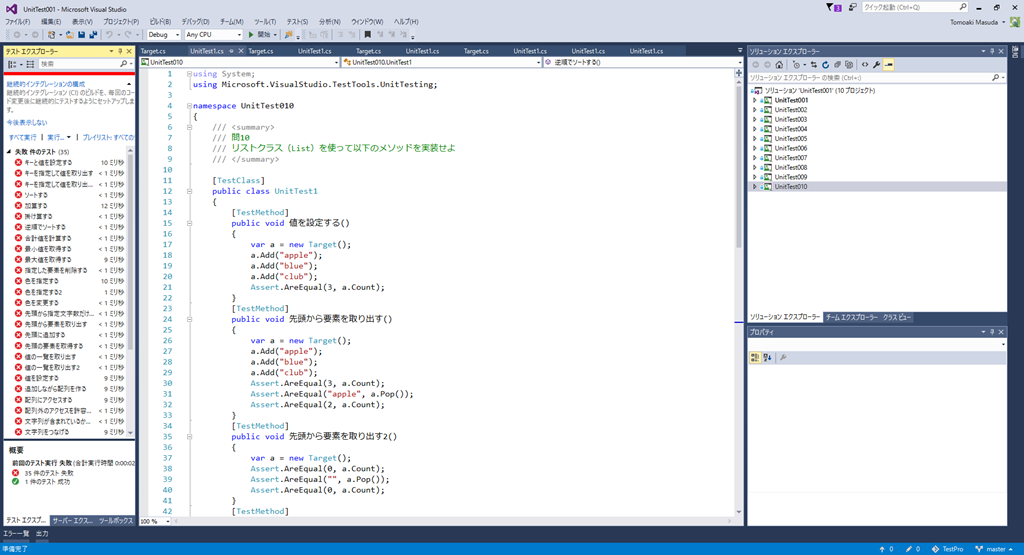Click the すべて実行 link
1024x555 pixels.
22,137
